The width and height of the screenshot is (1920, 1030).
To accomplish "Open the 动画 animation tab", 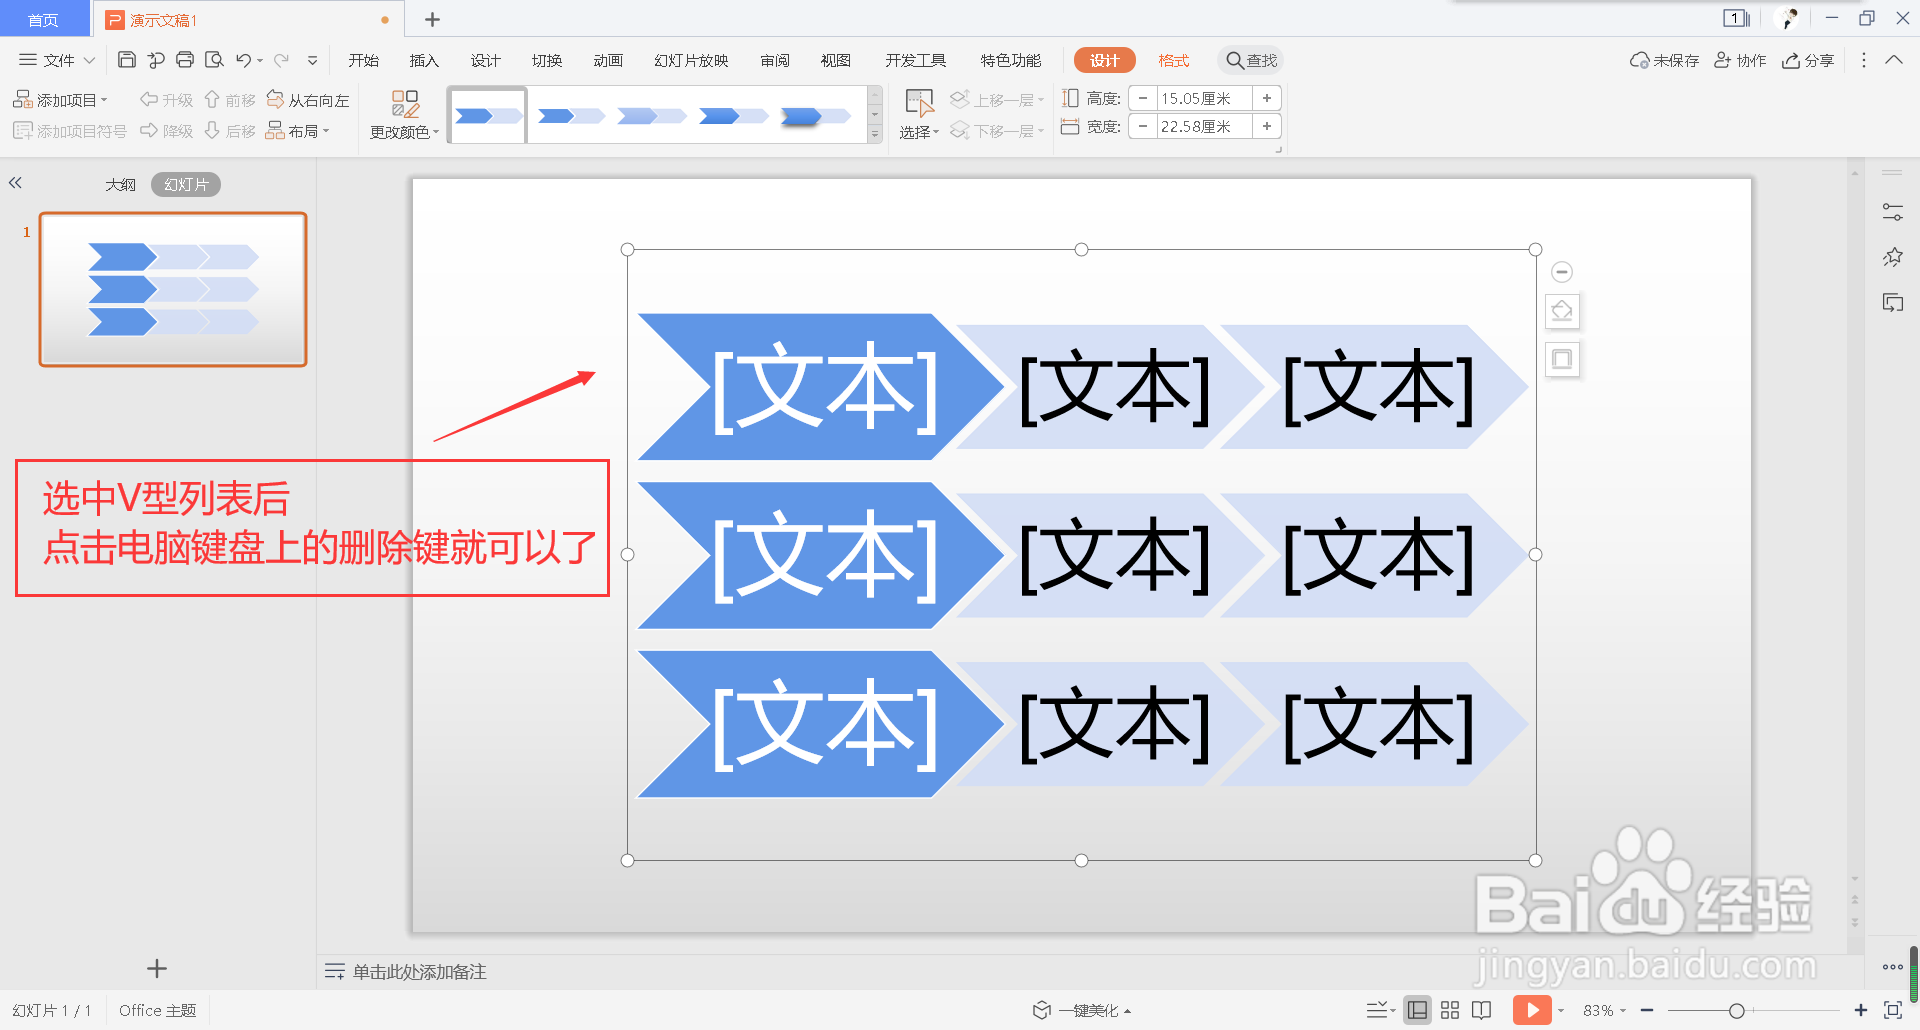I will (608, 60).
